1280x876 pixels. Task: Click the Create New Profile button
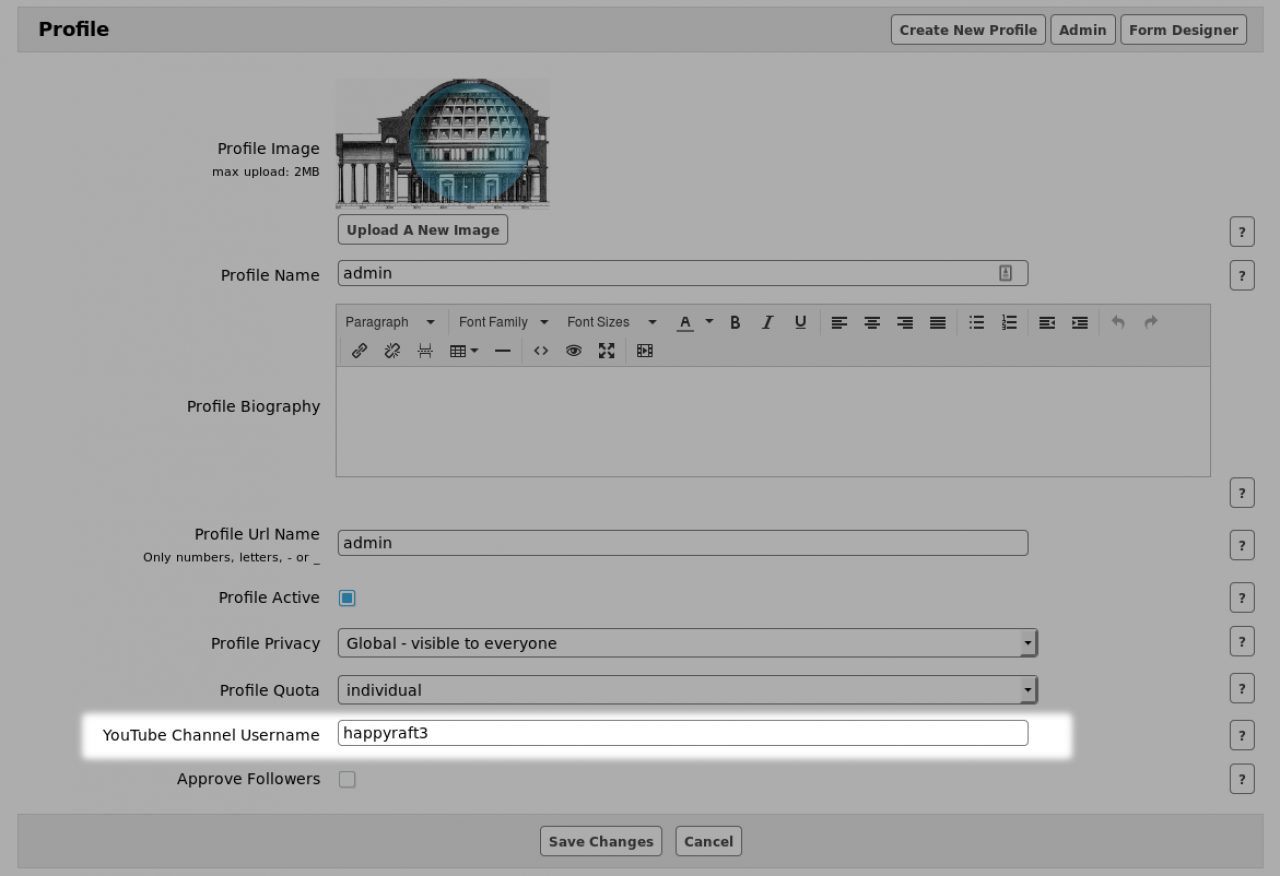(967, 30)
